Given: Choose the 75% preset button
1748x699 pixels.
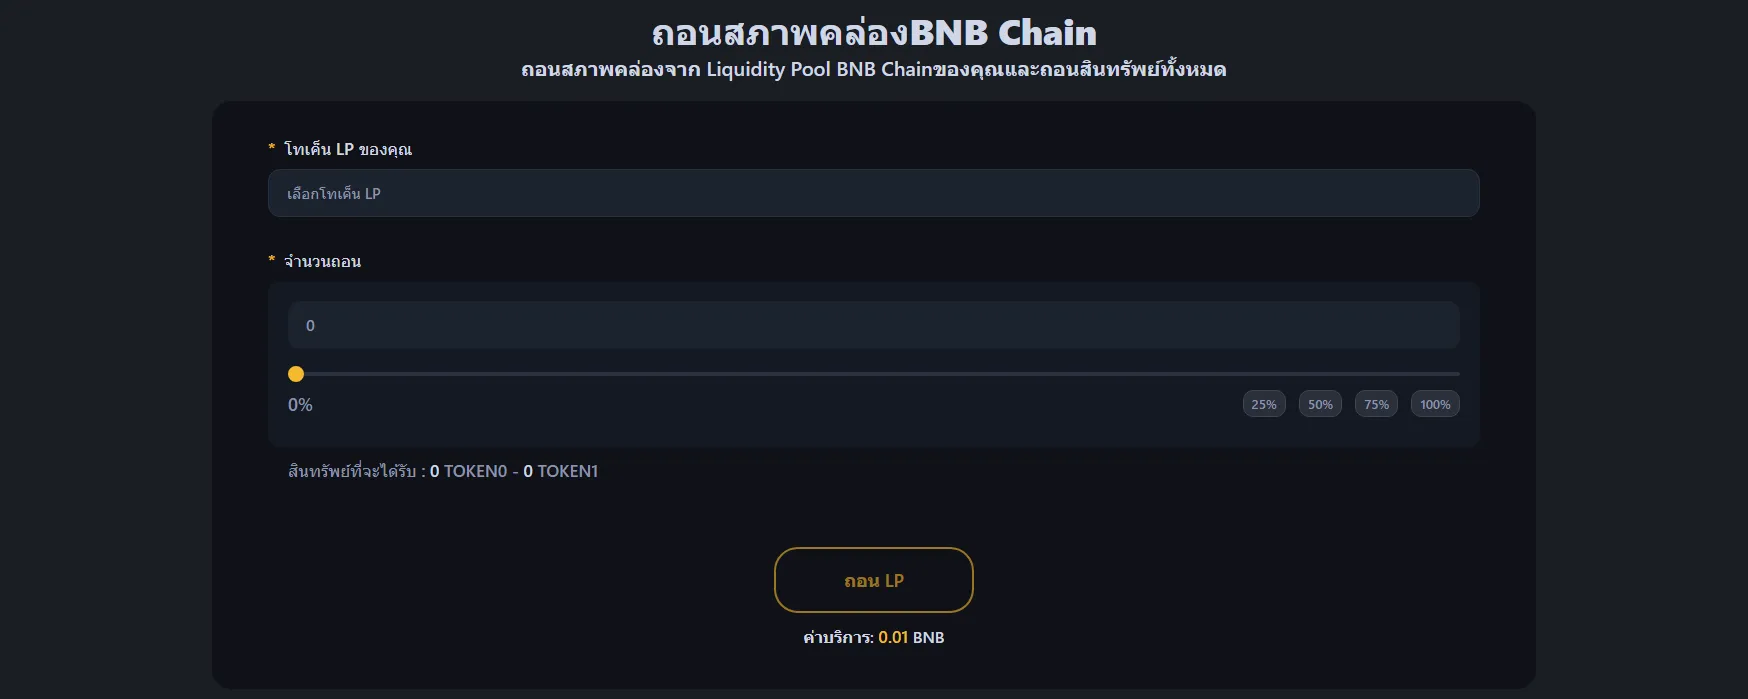Looking at the screenshot, I should point(1376,404).
